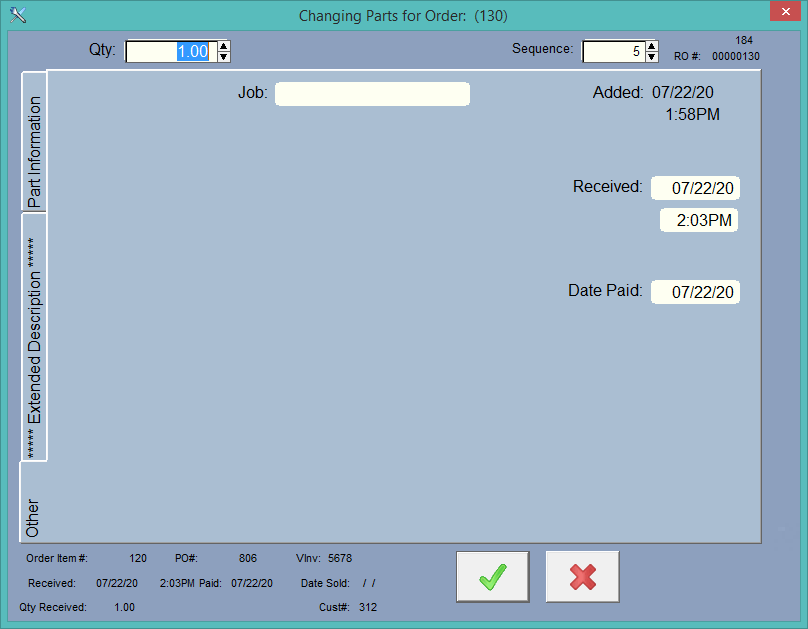Click the Job label
The image size is (808, 629).
click(252, 93)
